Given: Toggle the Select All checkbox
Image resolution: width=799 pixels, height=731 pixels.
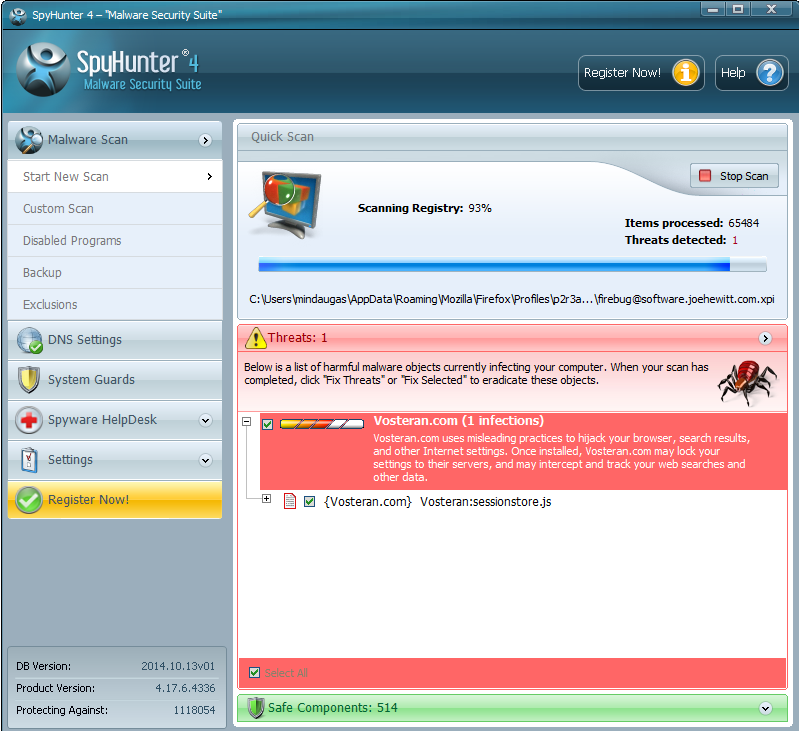Looking at the screenshot, I should click(x=255, y=673).
